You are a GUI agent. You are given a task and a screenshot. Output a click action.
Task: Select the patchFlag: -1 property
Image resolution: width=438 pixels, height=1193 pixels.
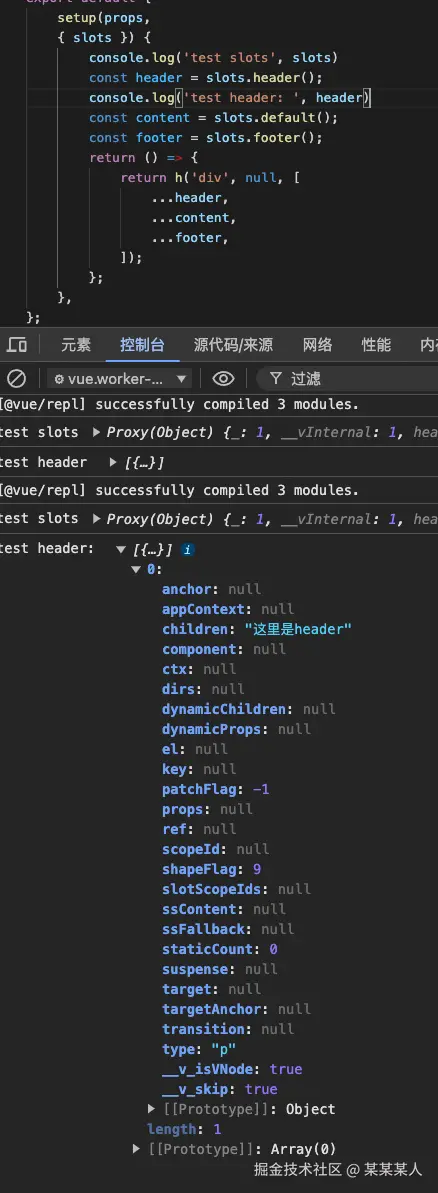pyautogui.click(x=216, y=789)
